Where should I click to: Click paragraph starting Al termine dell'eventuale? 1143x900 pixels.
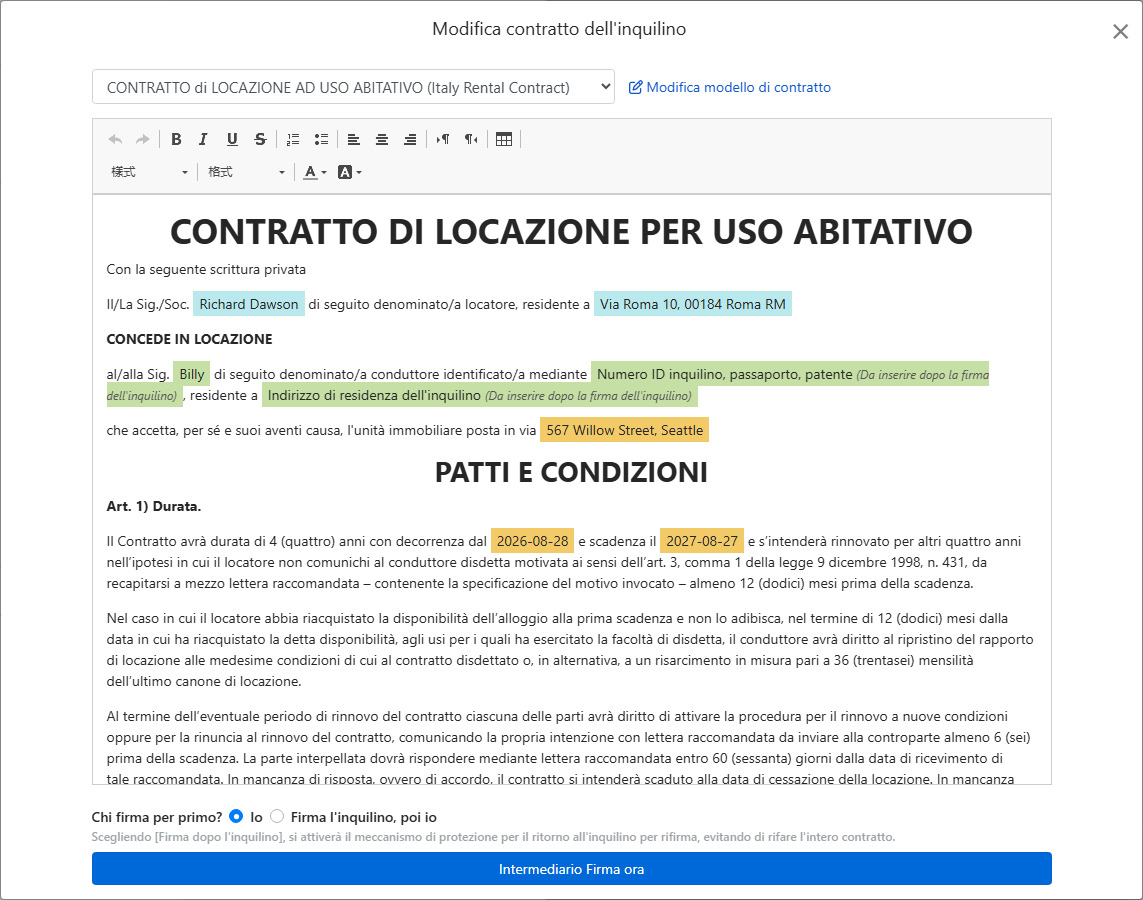[569, 747]
